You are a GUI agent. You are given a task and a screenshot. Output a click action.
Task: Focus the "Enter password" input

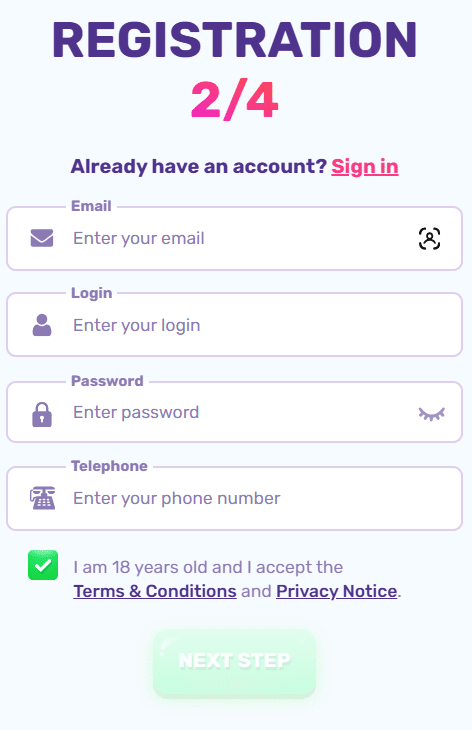235,412
